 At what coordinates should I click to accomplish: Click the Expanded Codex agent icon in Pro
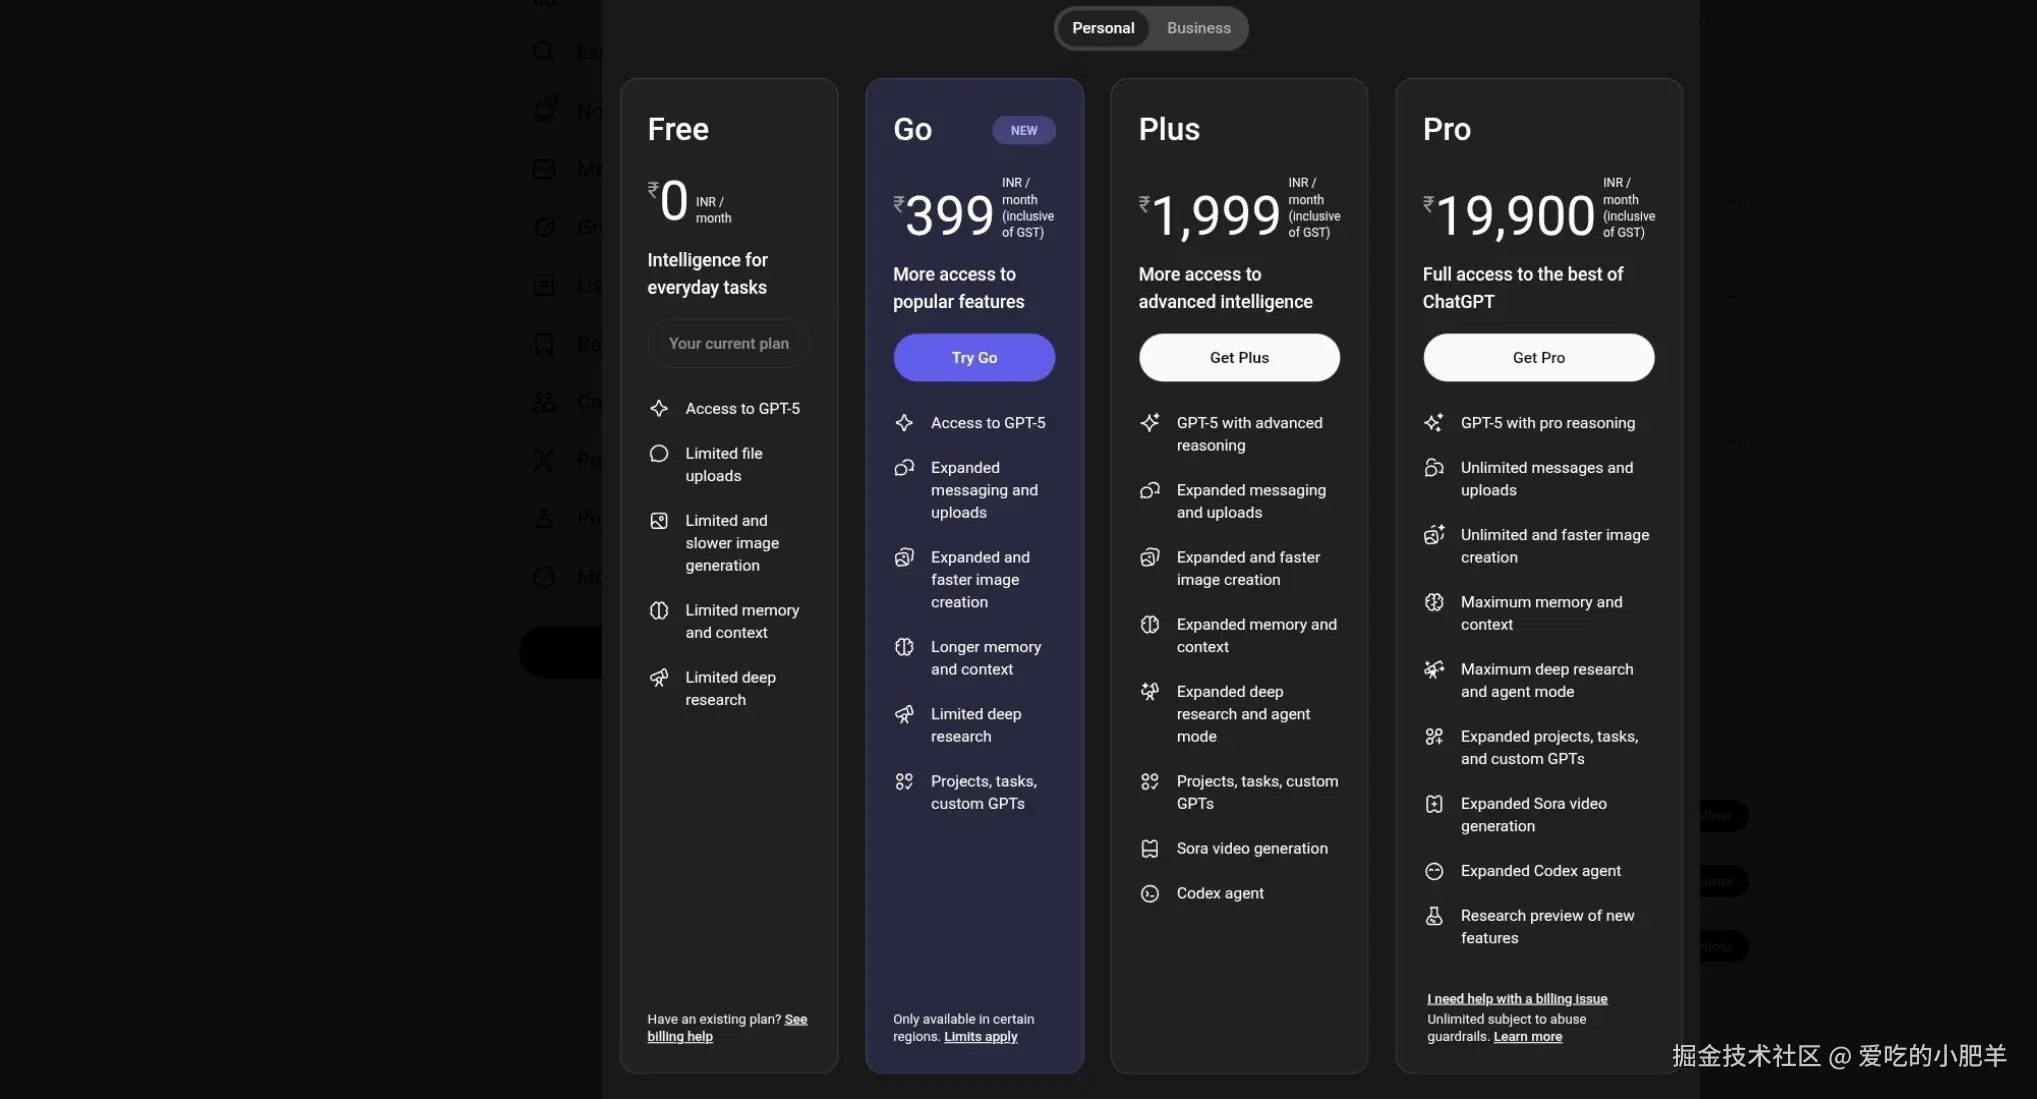coord(1434,871)
